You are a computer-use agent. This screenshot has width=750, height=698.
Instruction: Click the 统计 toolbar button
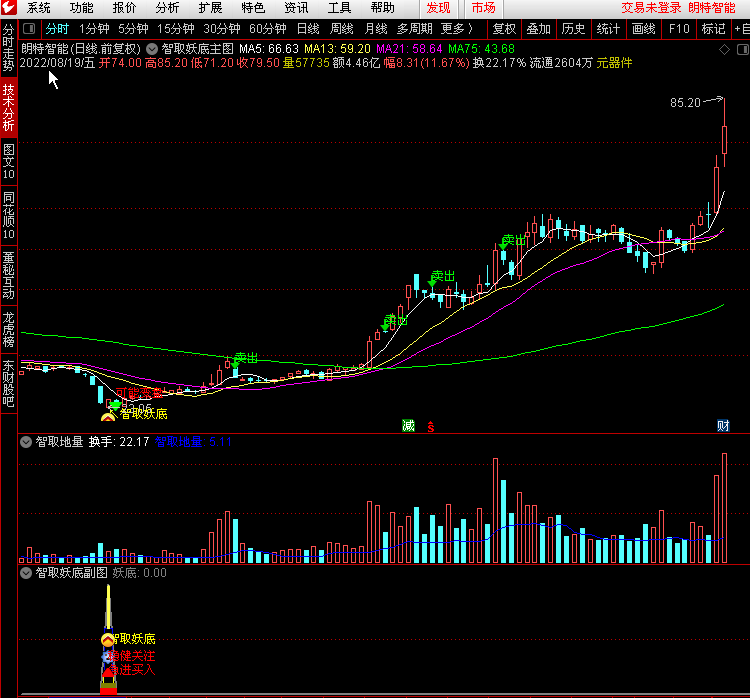pyautogui.click(x=608, y=29)
